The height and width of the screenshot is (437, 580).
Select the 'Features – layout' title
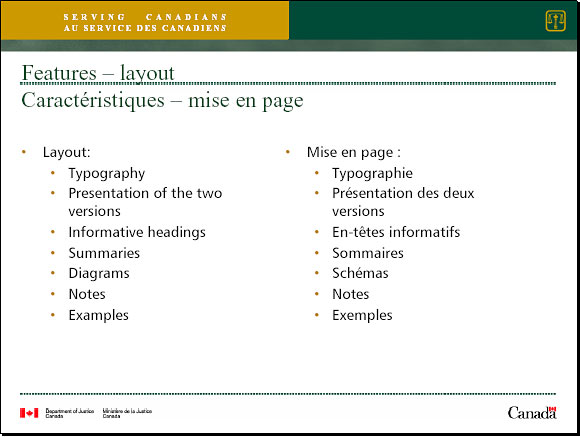pyautogui.click(x=98, y=73)
